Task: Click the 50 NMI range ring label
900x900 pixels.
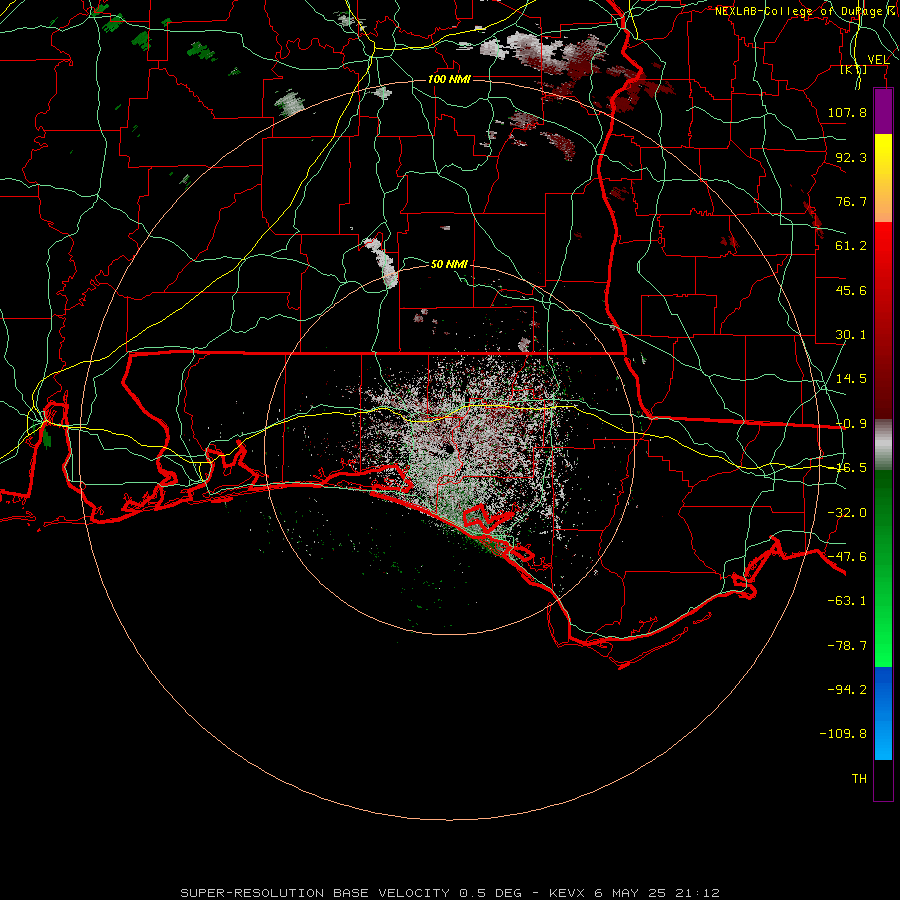Action: click(x=449, y=264)
